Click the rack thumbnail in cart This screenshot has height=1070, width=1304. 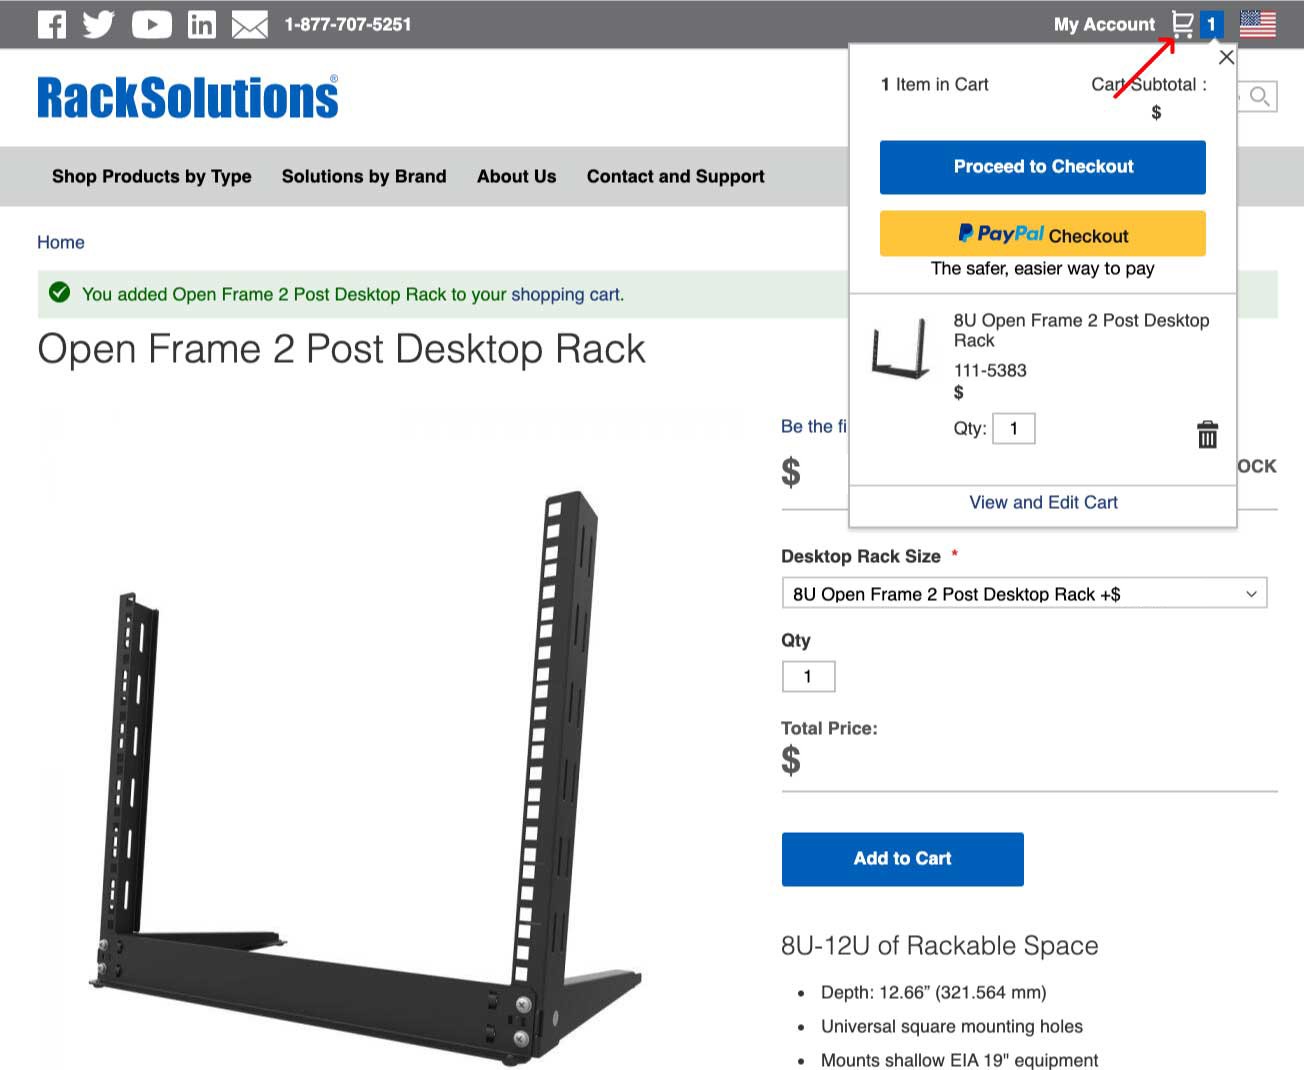(x=900, y=348)
